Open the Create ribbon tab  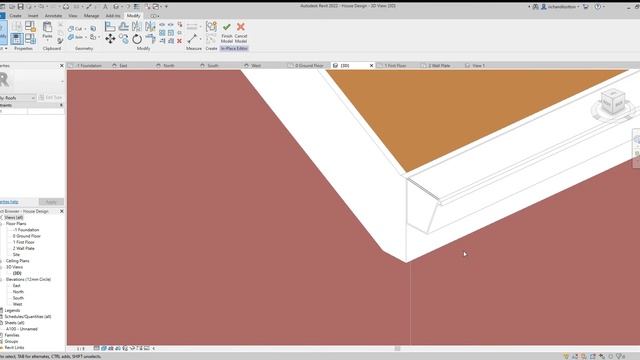click(x=16, y=16)
